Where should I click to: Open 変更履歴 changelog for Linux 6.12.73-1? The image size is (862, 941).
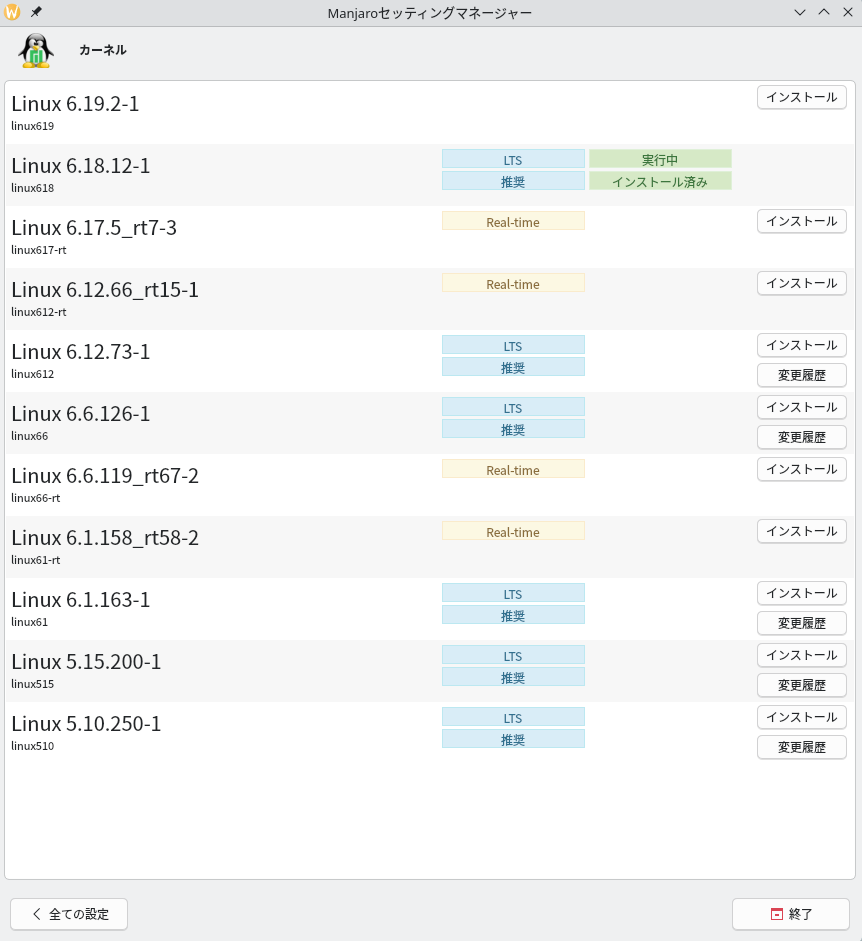pos(801,375)
